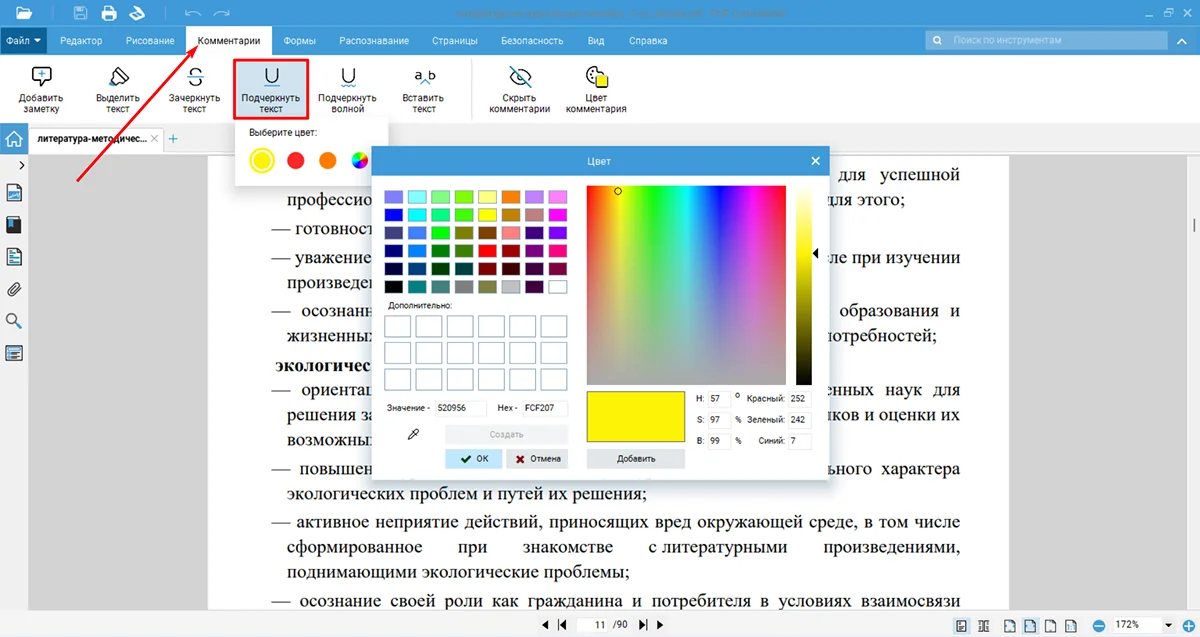This screenshot has width=1200, height=637.
Task: Confirm color with the OK button
Action: pyautogui.click(x=474, y=459)
